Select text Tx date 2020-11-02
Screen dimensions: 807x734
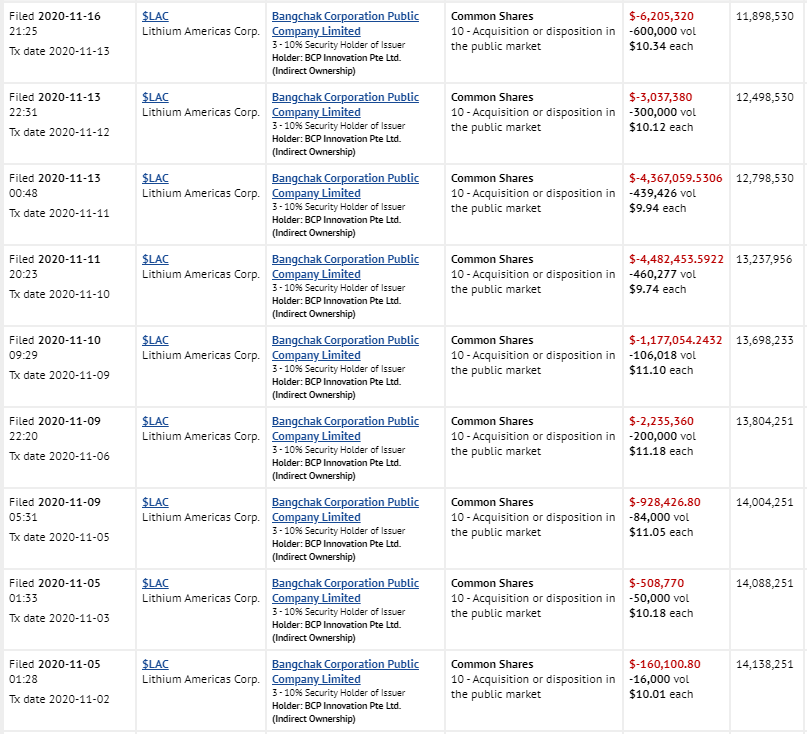tap(59, 699)
